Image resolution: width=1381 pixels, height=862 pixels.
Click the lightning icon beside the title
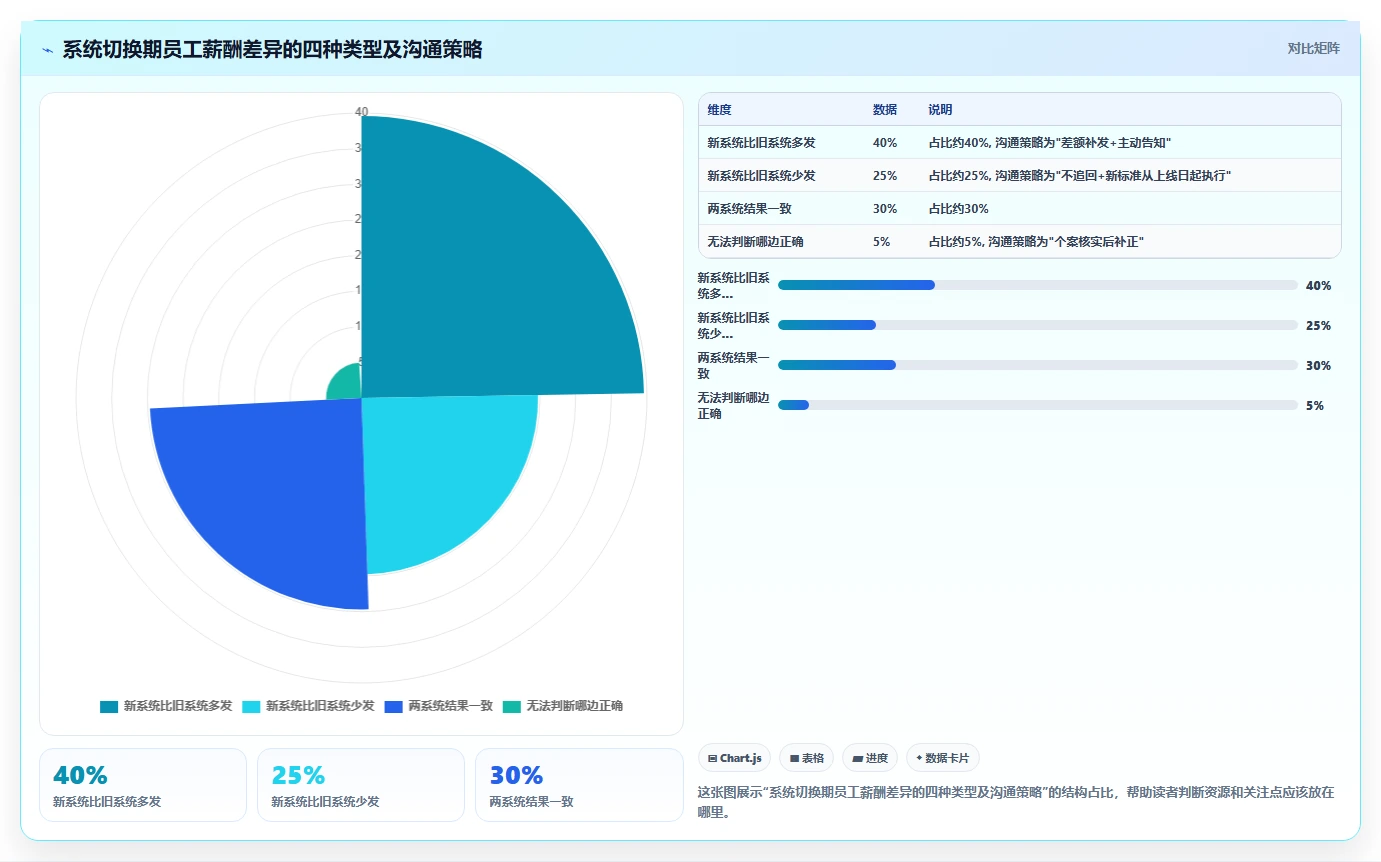click(47, 49)
